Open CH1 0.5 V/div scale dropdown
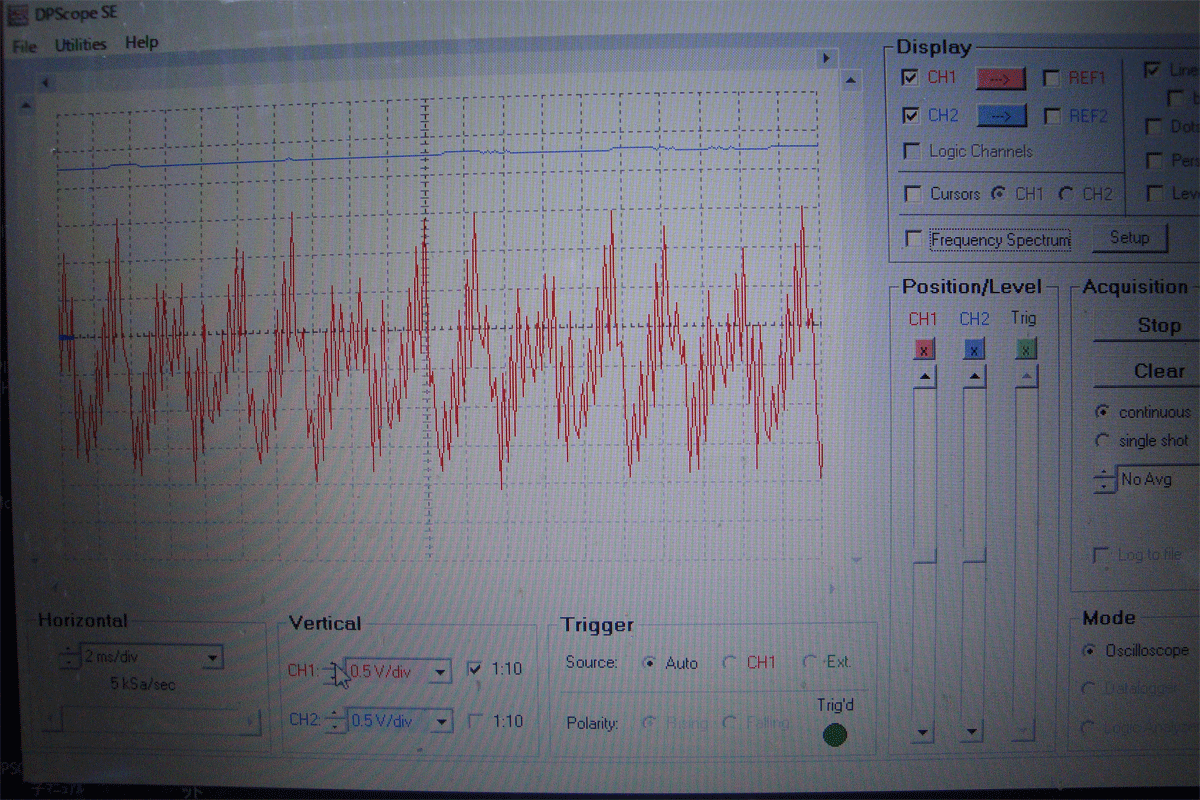The width and height of the screenshot is (1200, 800). pyautogui.click(x=440, y=671)
